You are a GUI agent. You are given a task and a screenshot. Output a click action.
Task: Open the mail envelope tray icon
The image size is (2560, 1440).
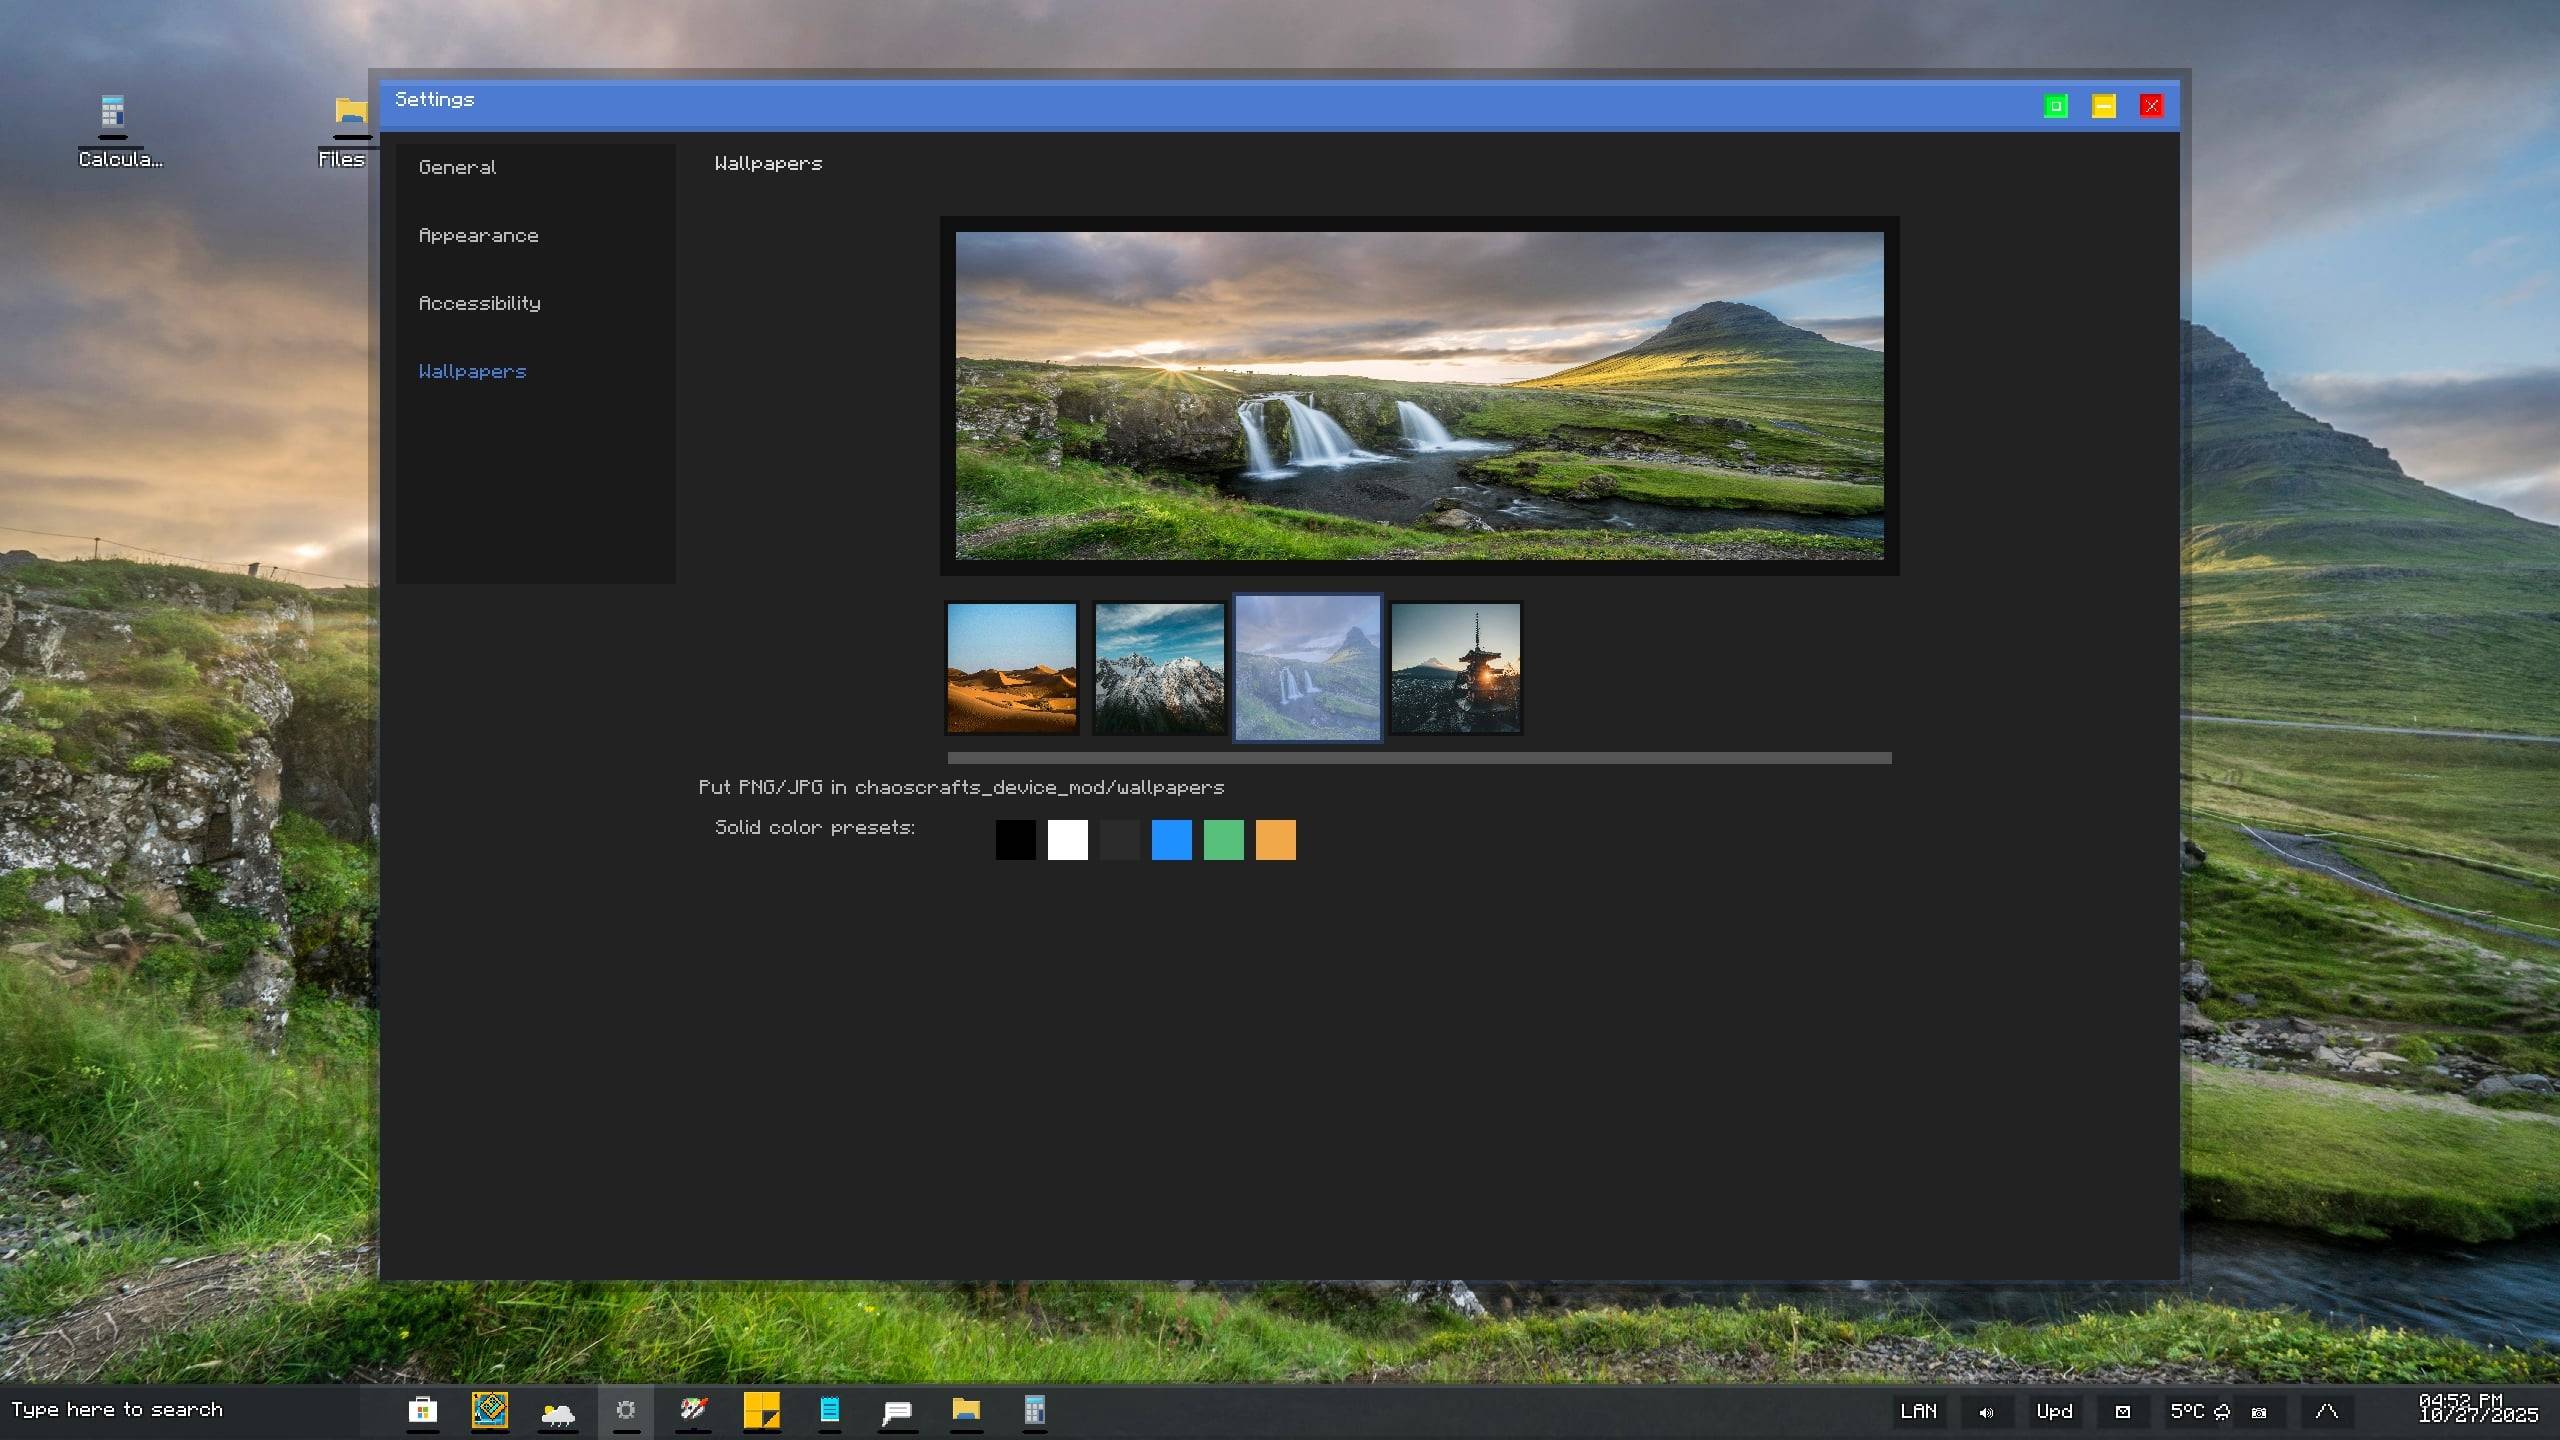(x=2122, y=1412)
